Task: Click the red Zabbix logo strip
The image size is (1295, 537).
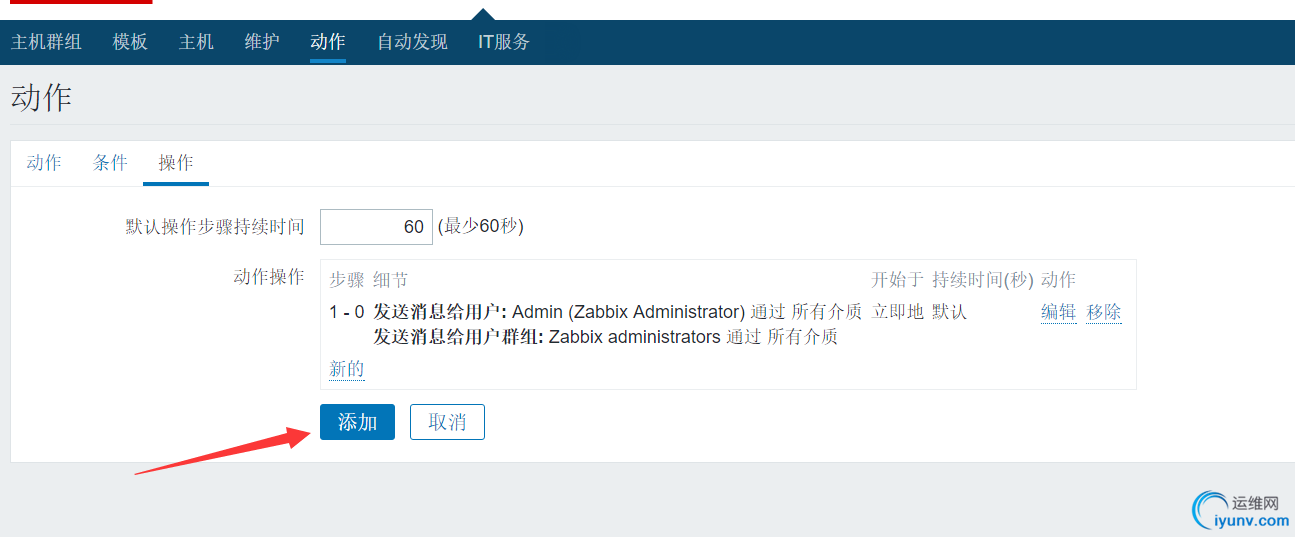Action: pos(78,2)
